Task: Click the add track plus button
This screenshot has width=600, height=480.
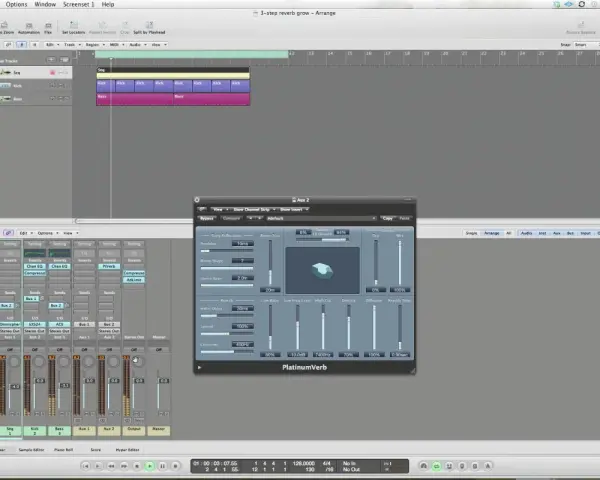Action: coord(51,60)
